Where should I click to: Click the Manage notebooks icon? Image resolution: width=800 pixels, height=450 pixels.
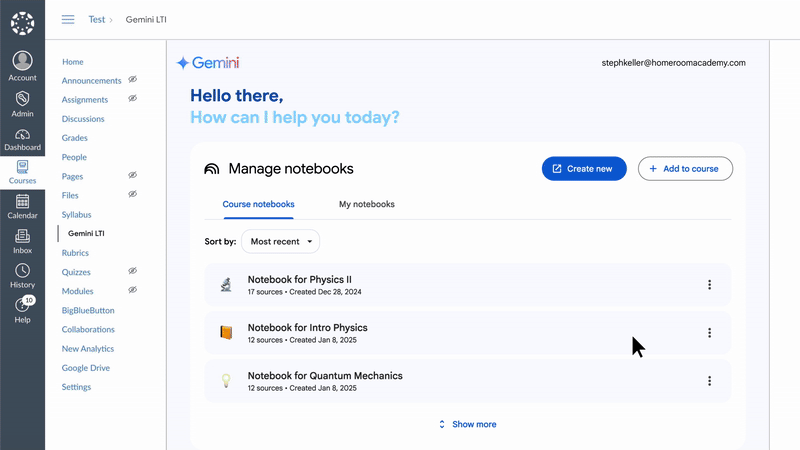coord(212,169)
